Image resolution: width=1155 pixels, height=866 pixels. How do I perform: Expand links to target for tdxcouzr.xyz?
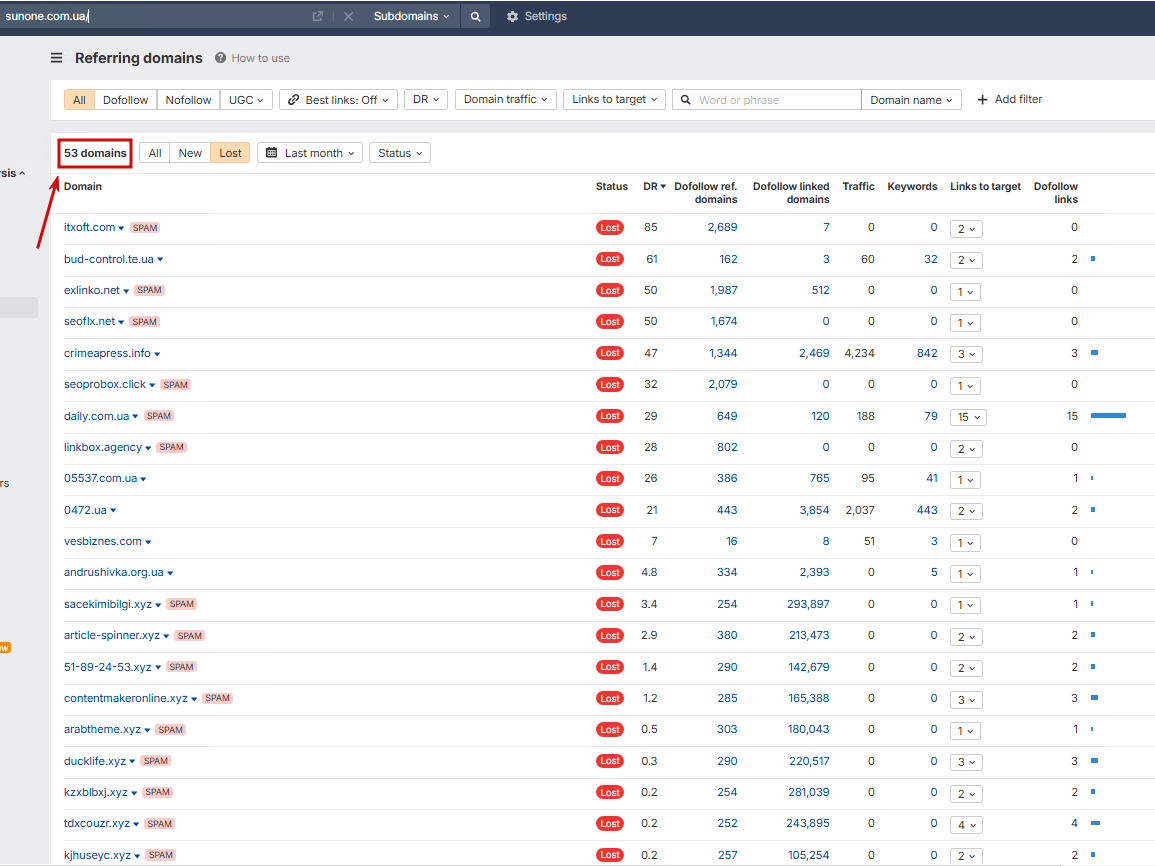pyautogui.click(x=966, y=825)
